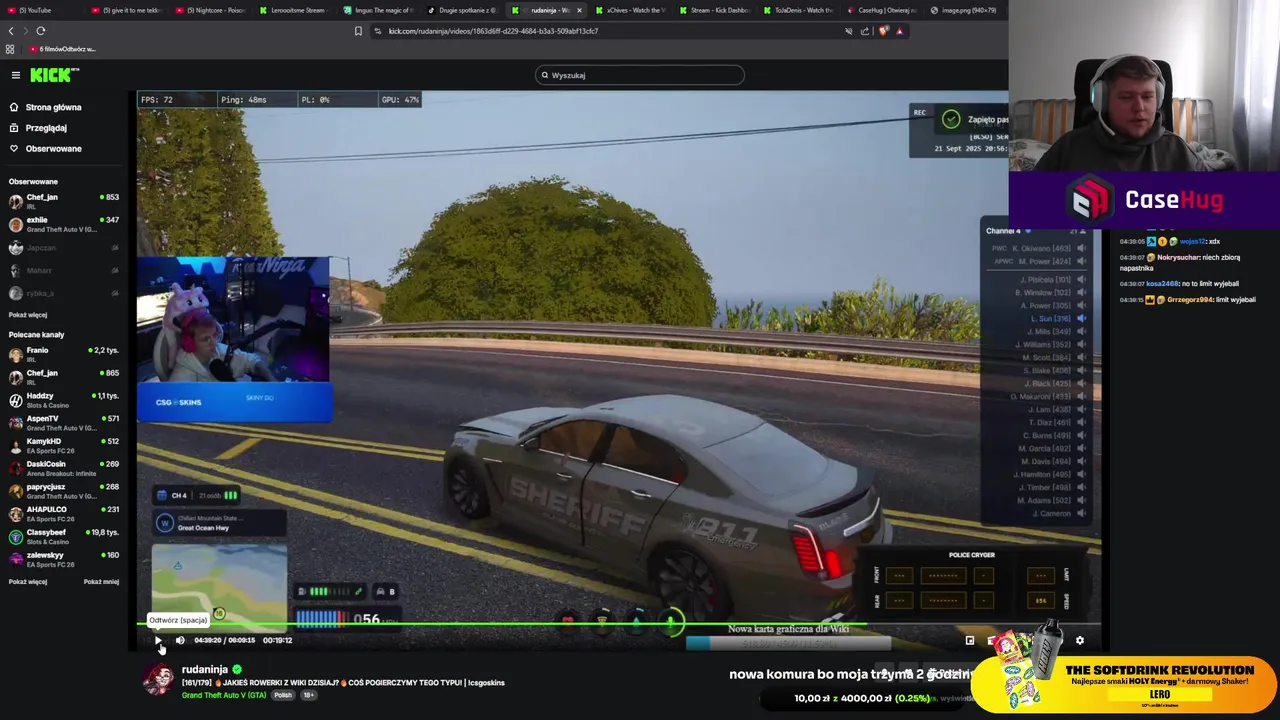Click KamykHD channel avatar
The height and width of the screenshot is (720, 1280).
[x=16, y=446]
